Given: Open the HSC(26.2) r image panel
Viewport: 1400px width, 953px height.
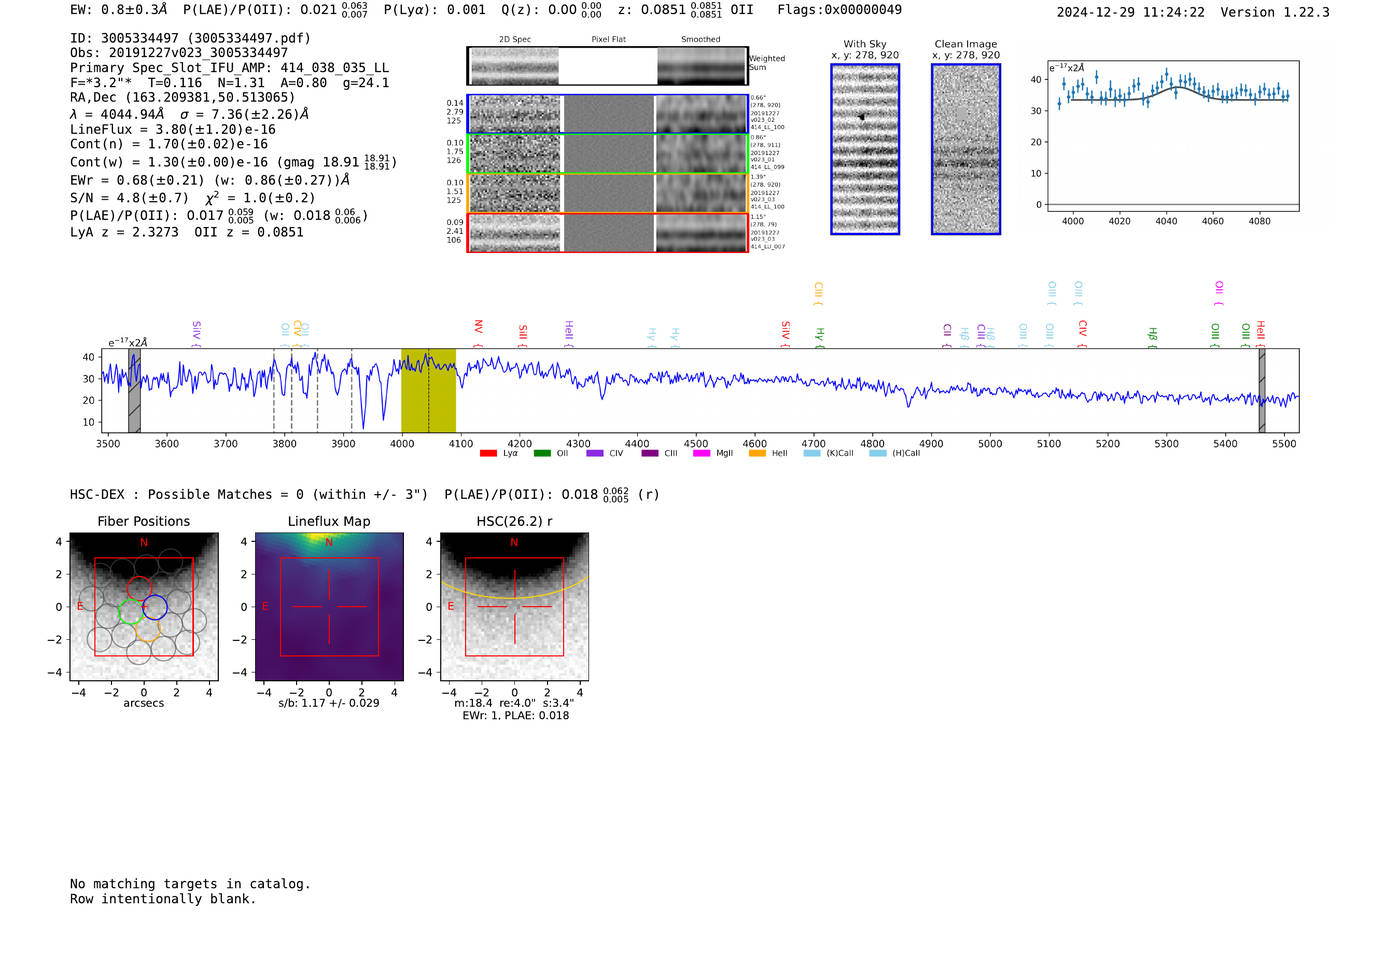Looking at the screenshot, I should (x=514, y=607).
